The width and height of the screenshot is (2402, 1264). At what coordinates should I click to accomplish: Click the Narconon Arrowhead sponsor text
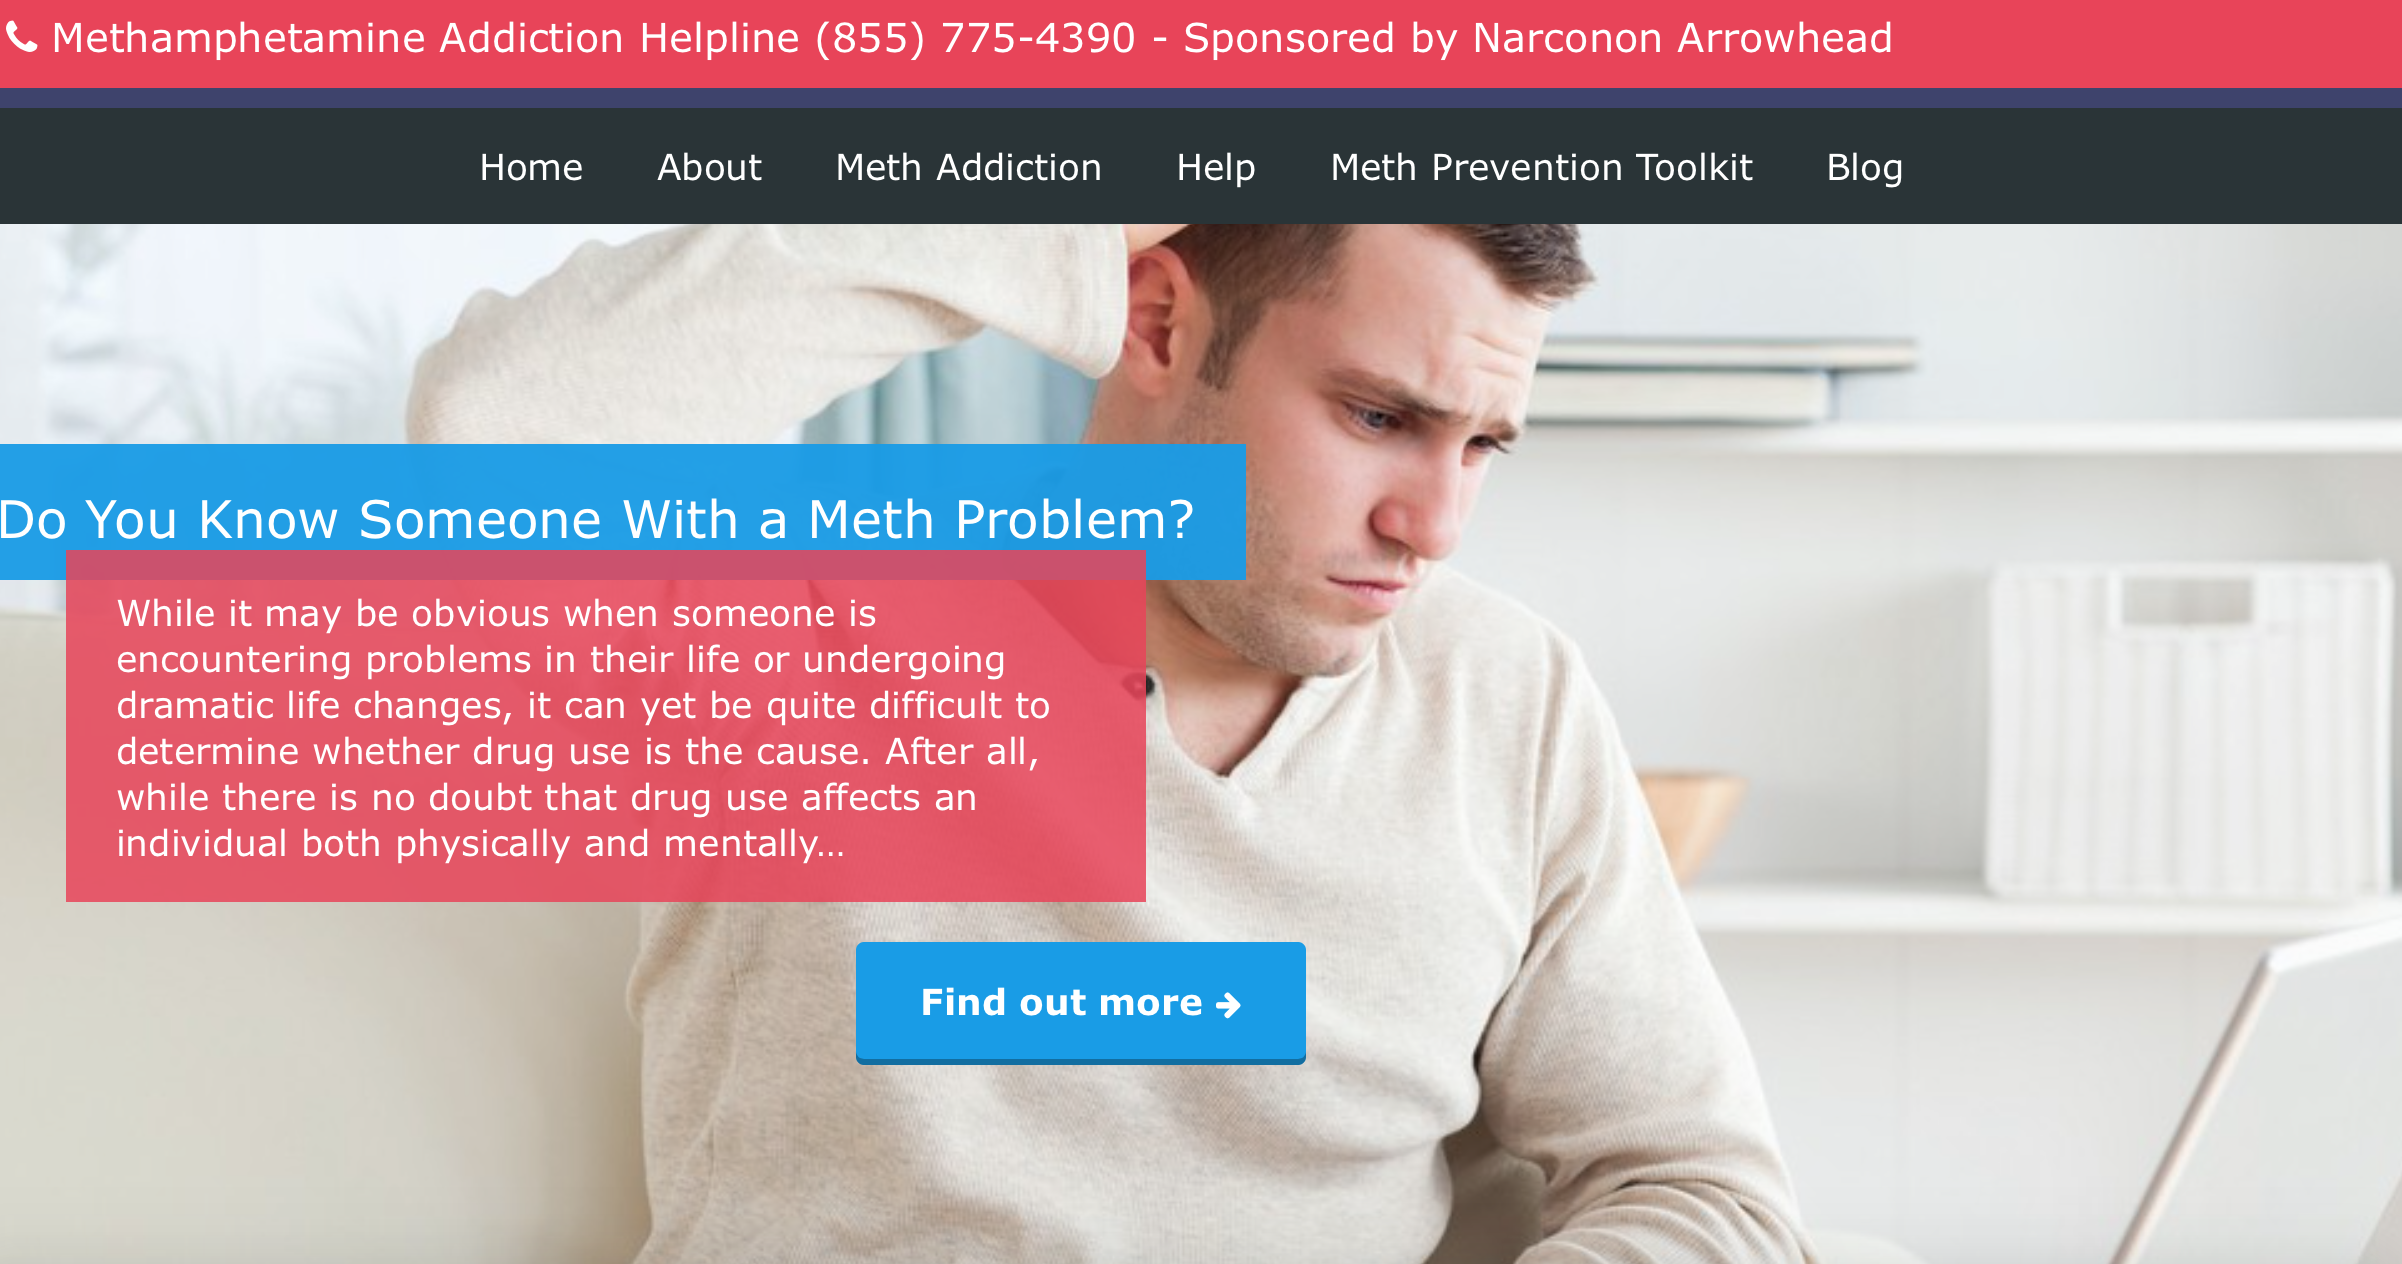[1682, 38]
